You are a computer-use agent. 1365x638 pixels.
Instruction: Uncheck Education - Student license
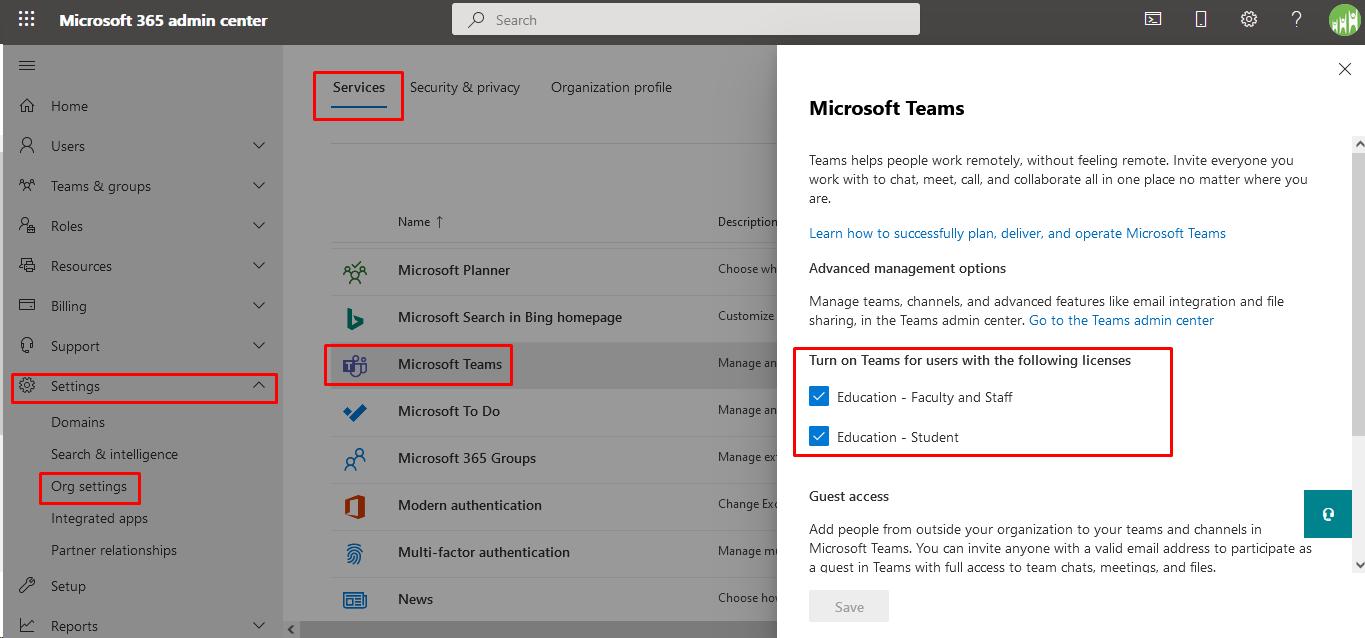coord(820,437)
